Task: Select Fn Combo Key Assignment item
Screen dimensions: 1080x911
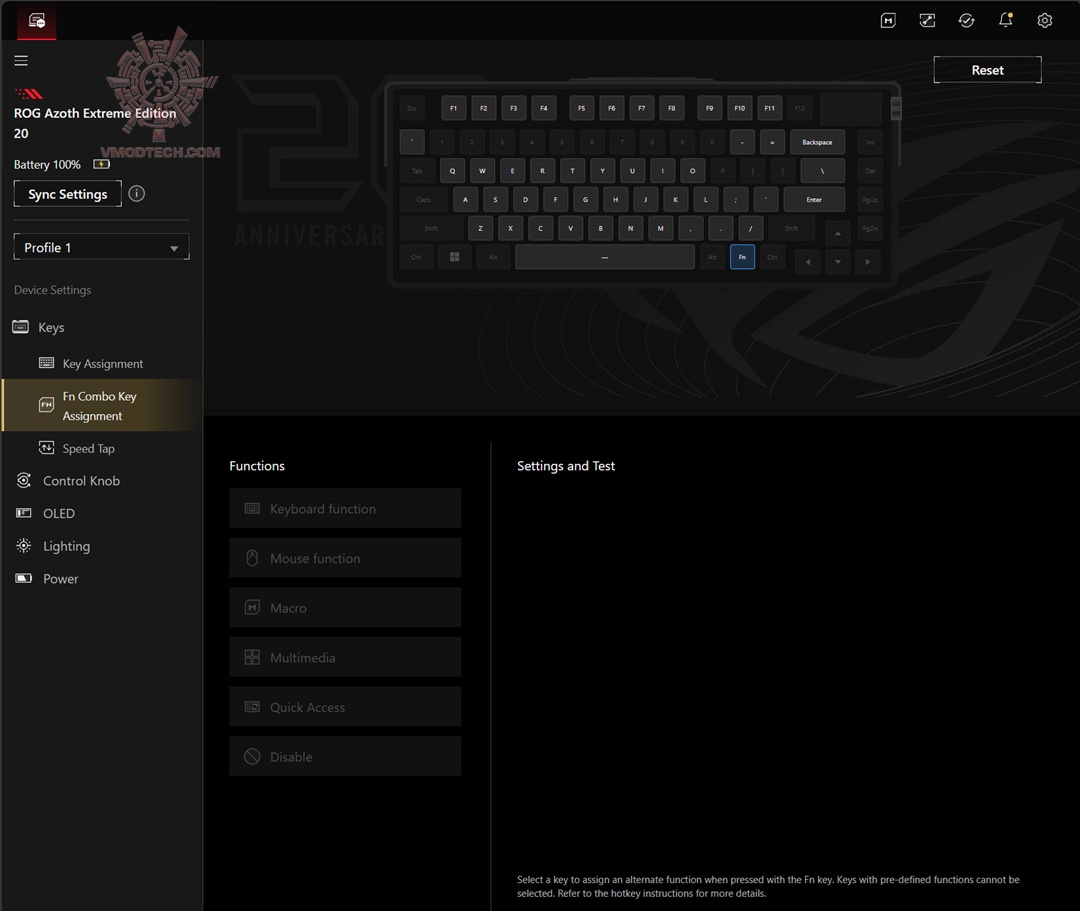Action: 103,406
